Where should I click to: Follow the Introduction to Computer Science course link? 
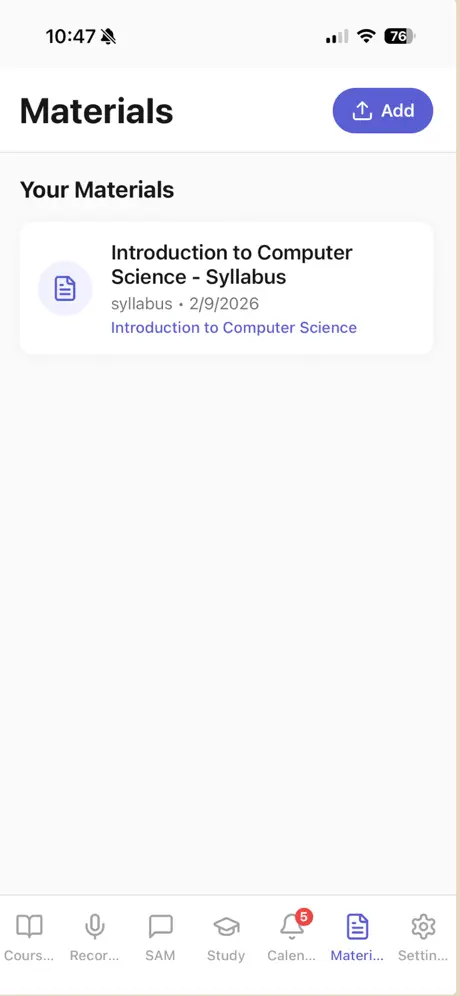[234, 328]
